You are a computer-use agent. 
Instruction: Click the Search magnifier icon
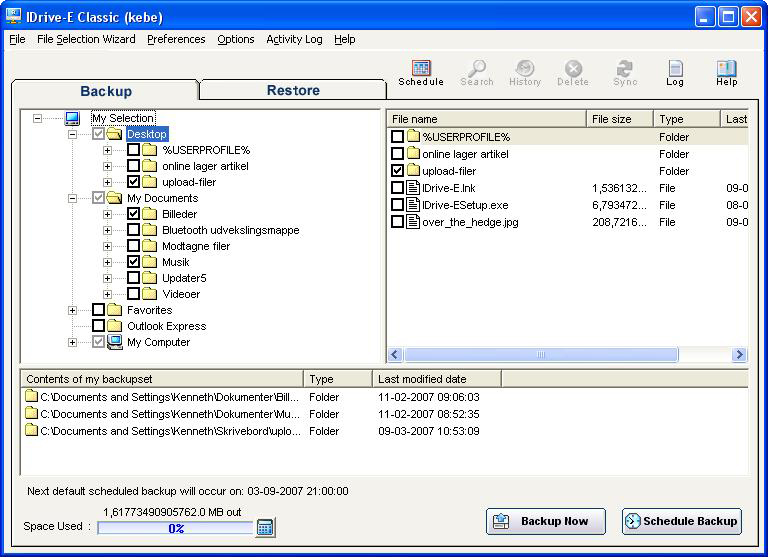[x=477, y=70]
